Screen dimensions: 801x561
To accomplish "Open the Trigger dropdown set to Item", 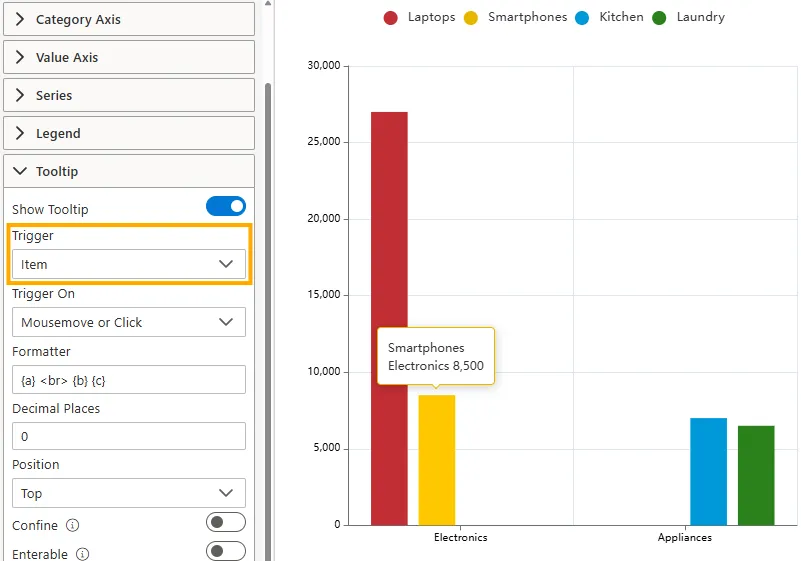I will [128, 264].
